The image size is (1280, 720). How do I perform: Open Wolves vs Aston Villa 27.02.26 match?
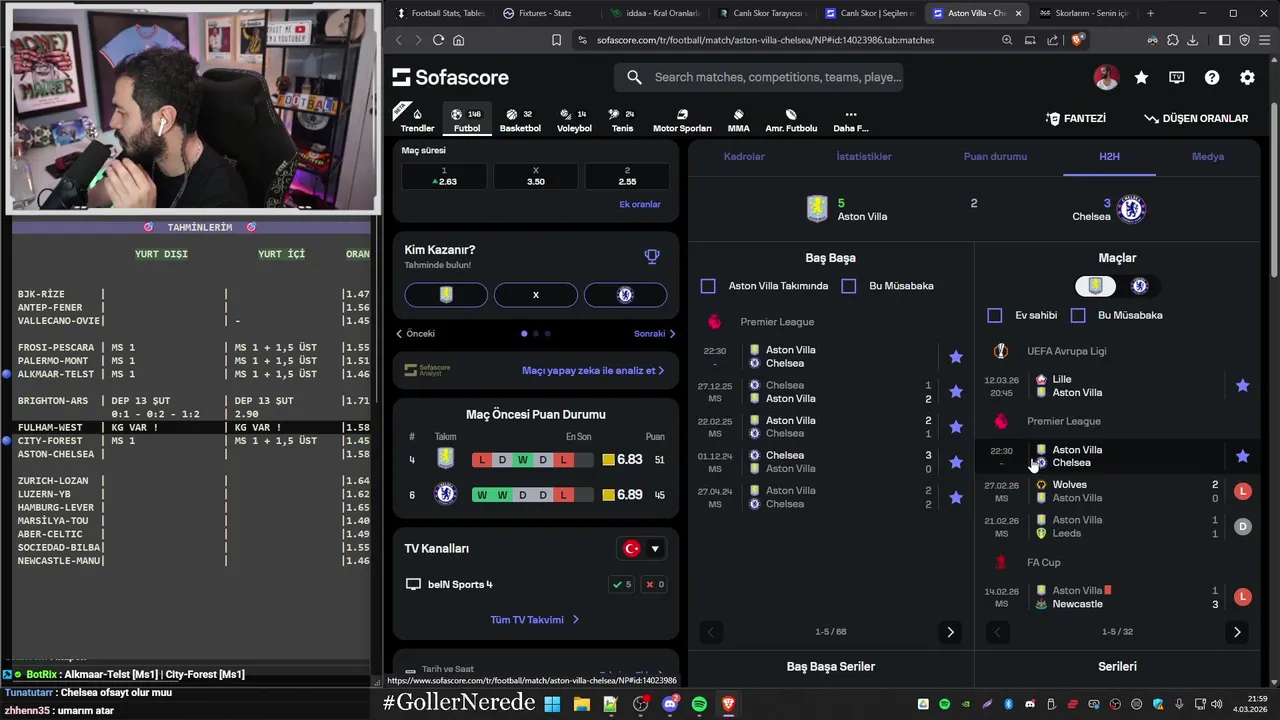[x=1118, y=491]
